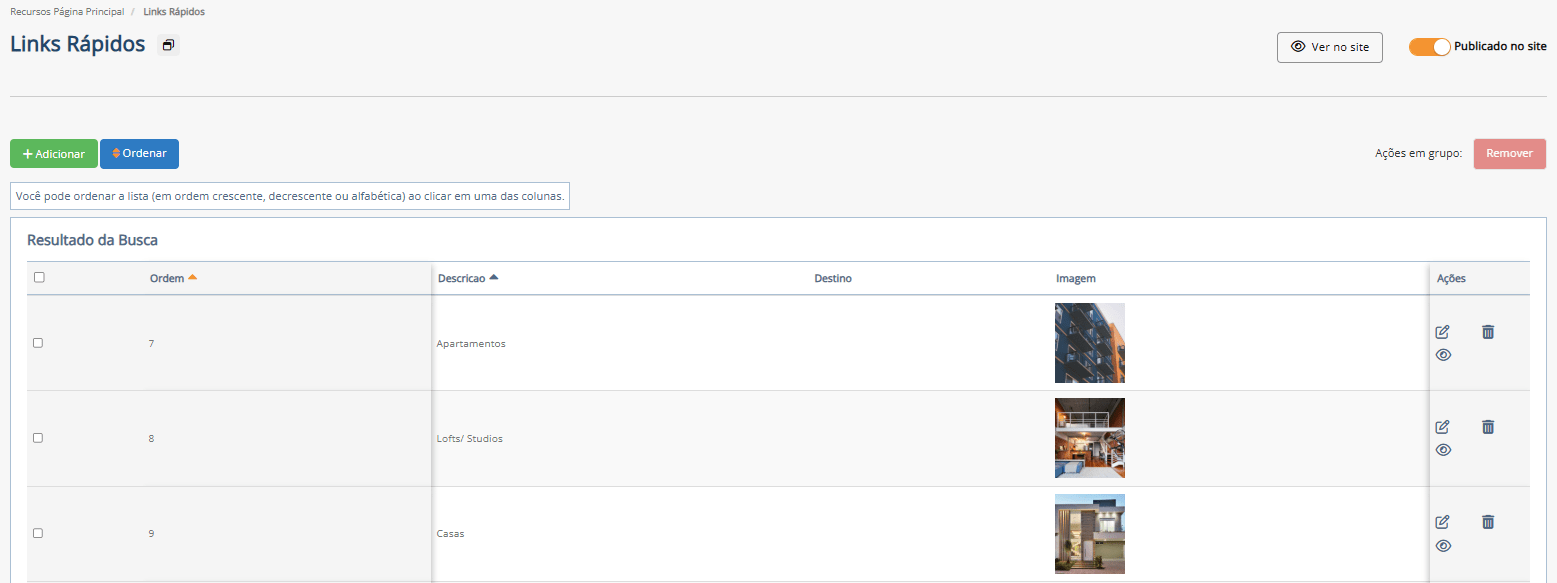Sort the table by Descricao column
The height and width of the screenshot is (583, 1557).
(x=461, y=278)
